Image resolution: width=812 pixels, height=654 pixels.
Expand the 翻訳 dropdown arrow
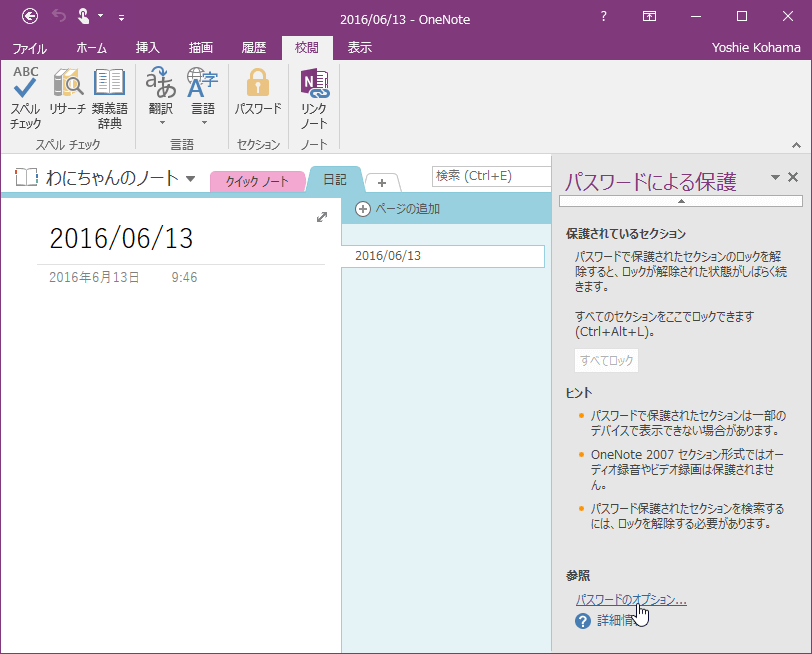coord(162,123)
